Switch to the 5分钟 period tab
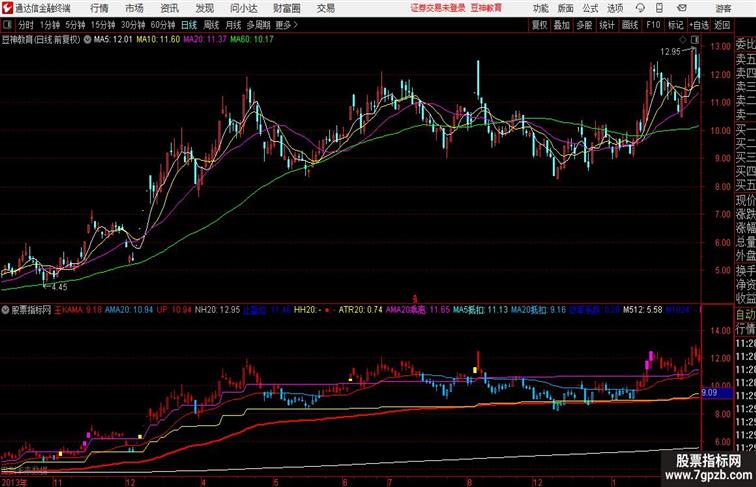The height and width of the screenshot is (487, 756). [75, 25]
